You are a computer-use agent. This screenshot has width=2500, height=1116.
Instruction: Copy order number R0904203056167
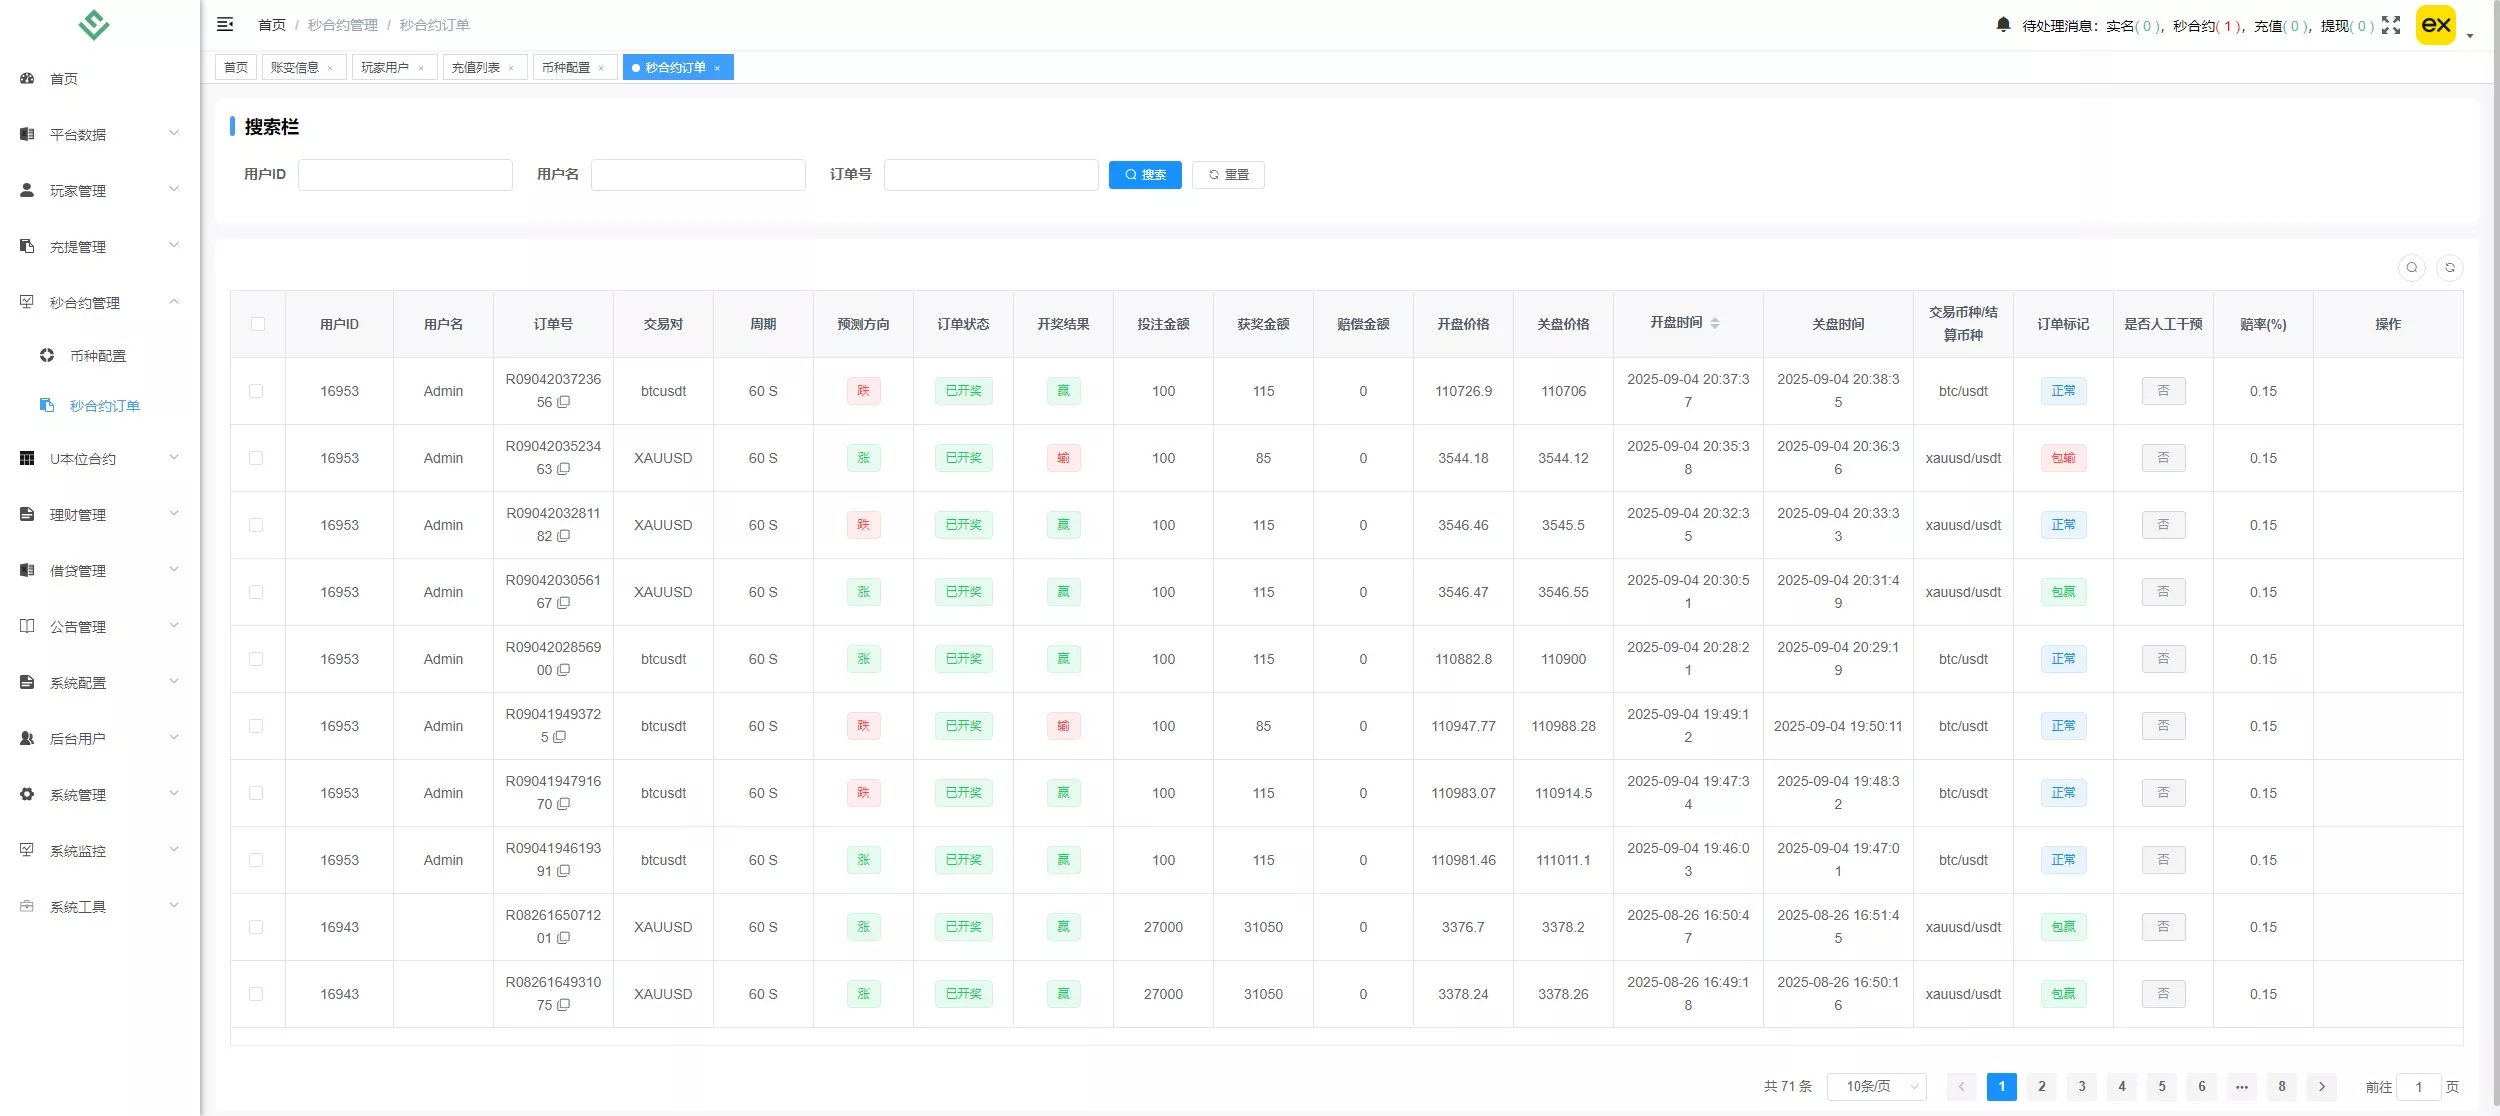tap(564, 603)
